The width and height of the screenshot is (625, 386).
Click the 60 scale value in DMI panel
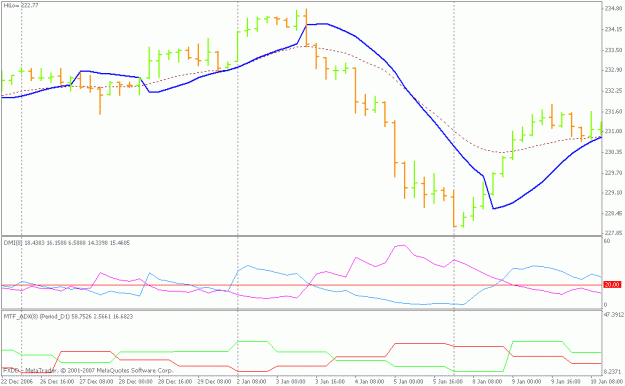click(607, 241)
